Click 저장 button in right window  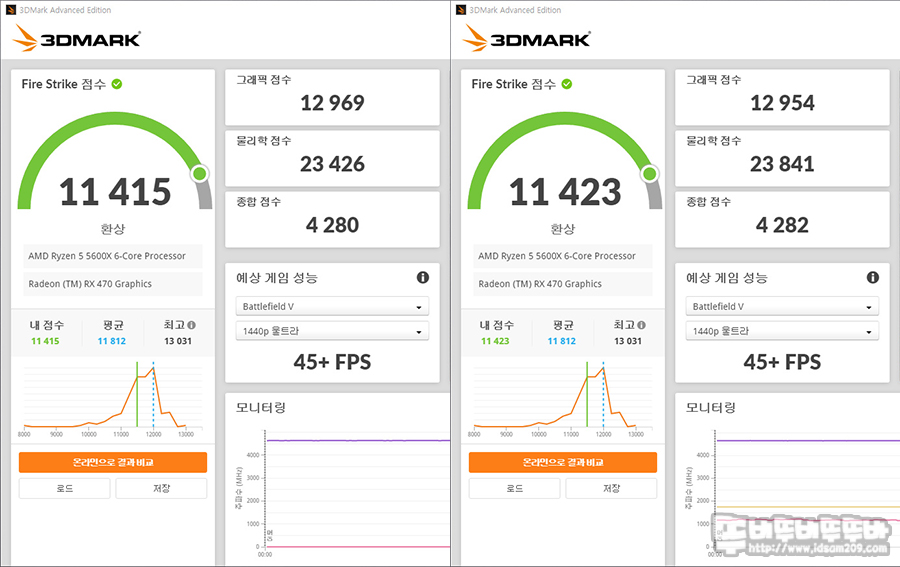pos(611,488)
